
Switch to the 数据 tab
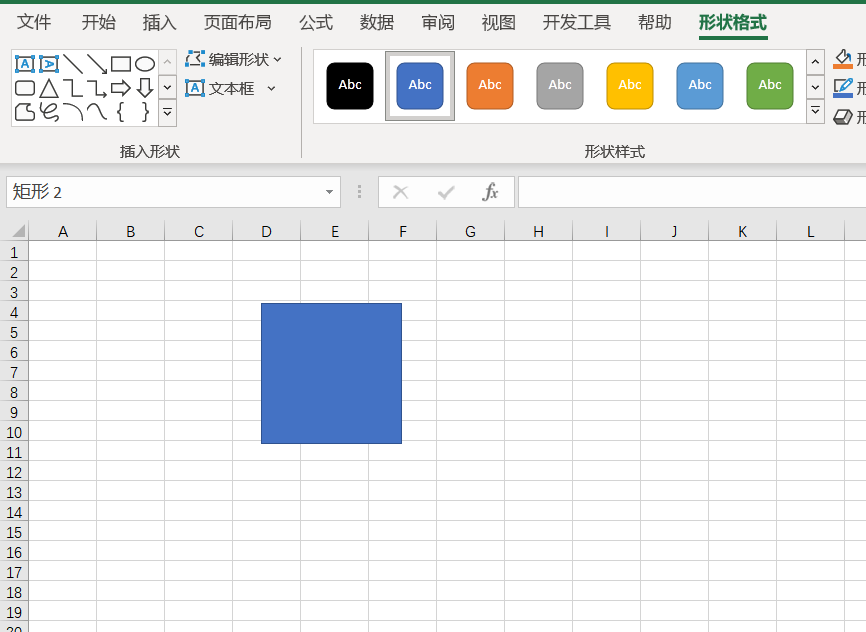[x=377, y=22]
